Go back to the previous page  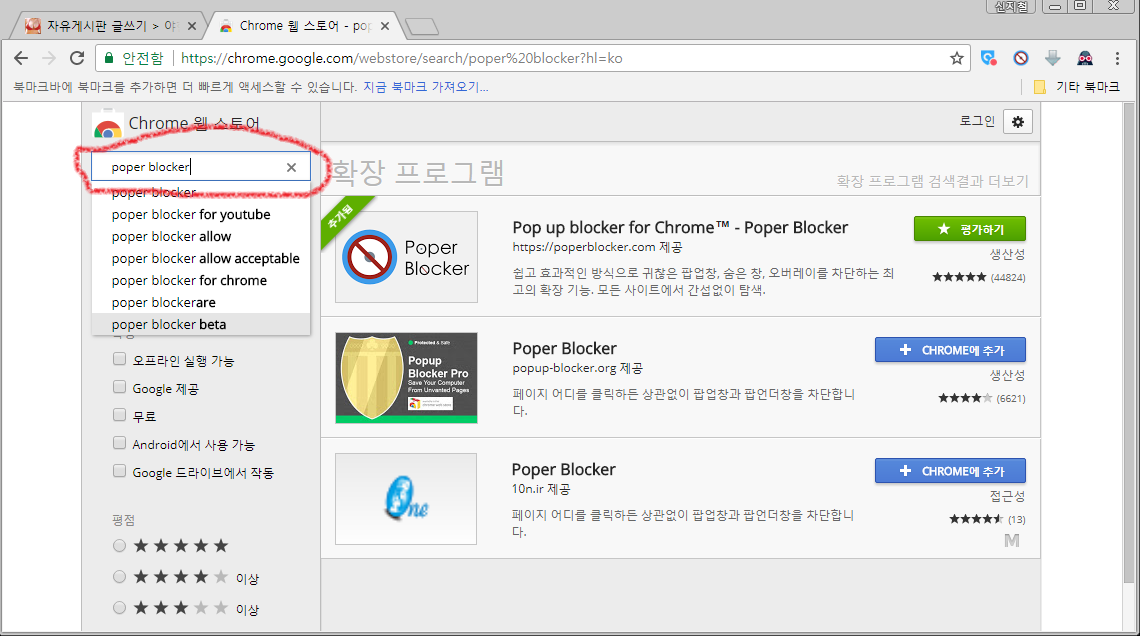21,58
